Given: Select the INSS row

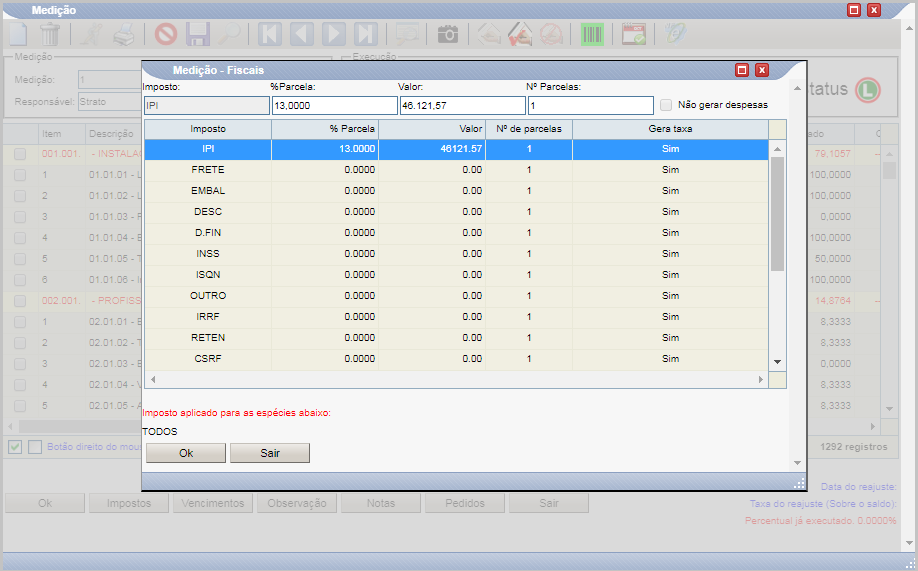Looking at the screenshot, I should click(457, 254).
